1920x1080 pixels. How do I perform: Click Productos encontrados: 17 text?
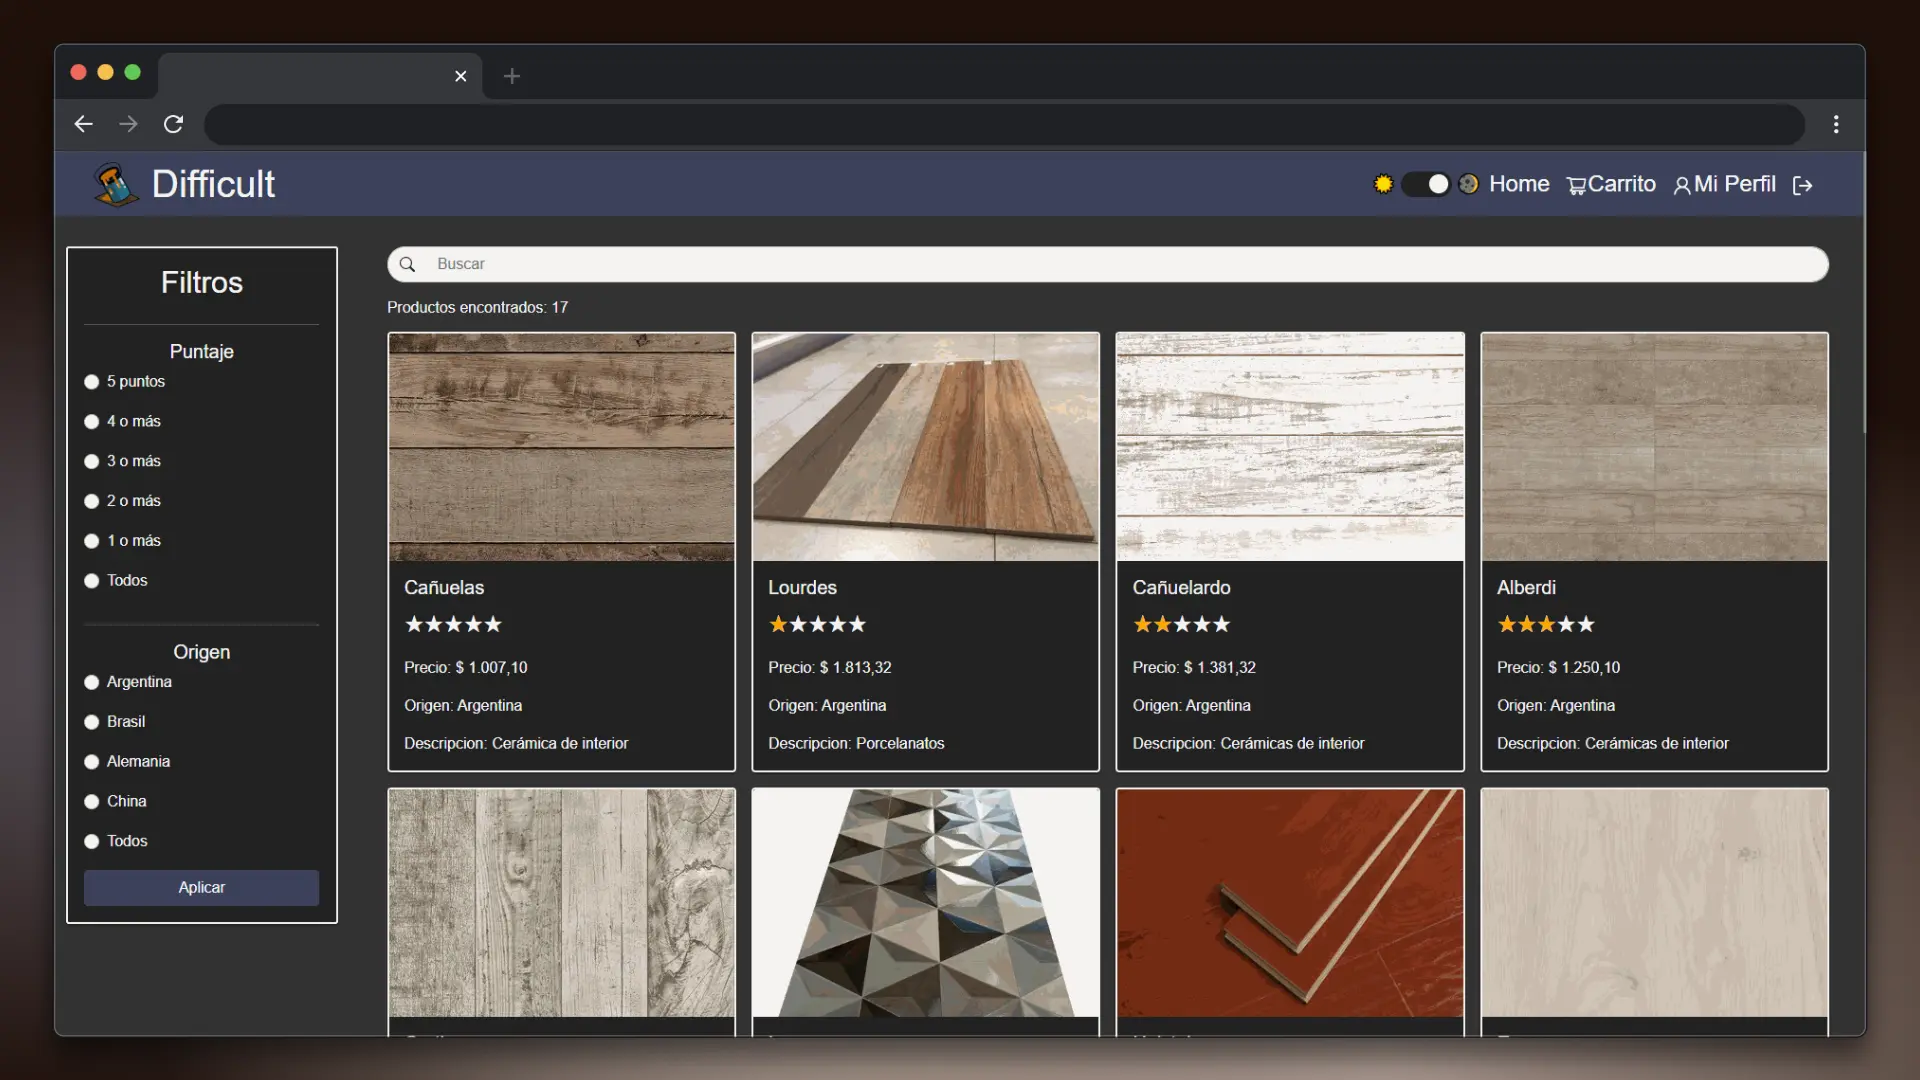click(477, 308)
